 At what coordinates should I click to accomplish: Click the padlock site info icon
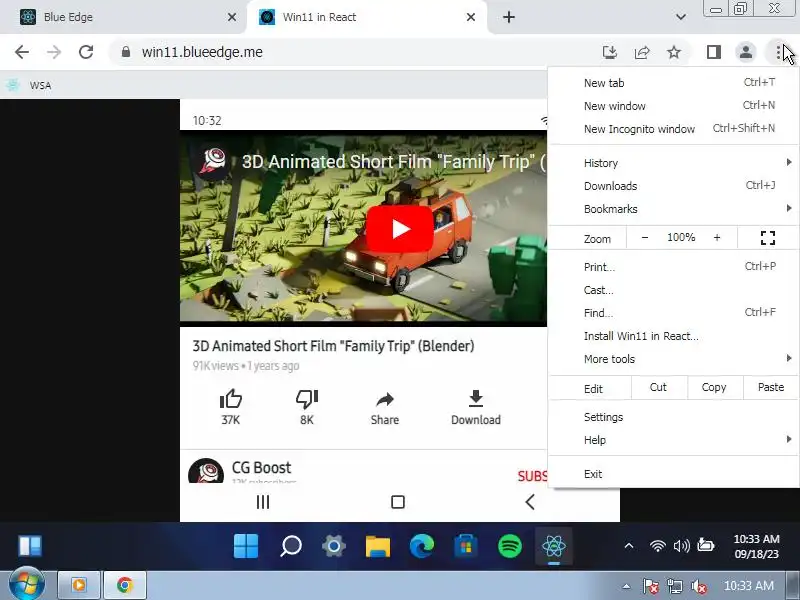[126, 52]
